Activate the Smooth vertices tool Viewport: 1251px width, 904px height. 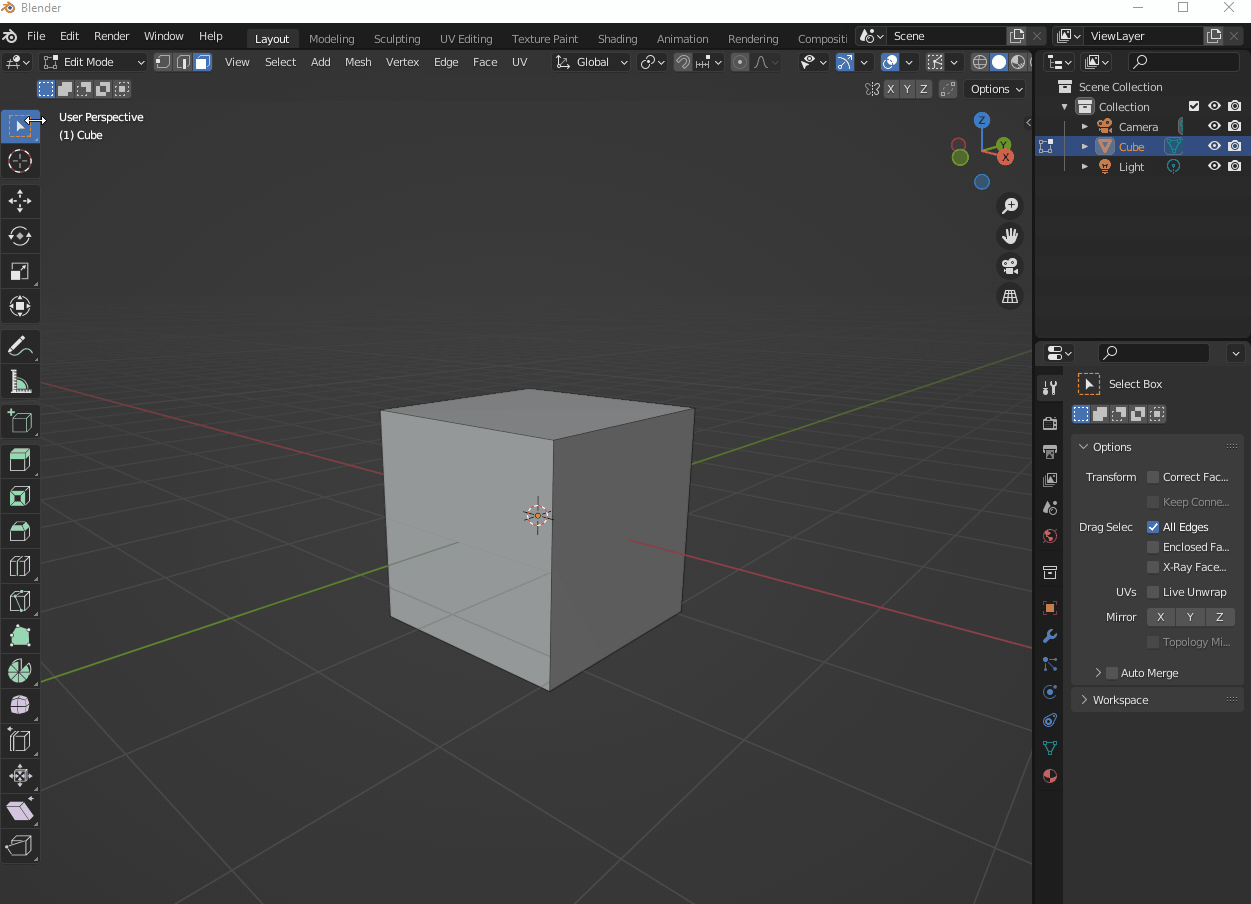tap(20, 706)
